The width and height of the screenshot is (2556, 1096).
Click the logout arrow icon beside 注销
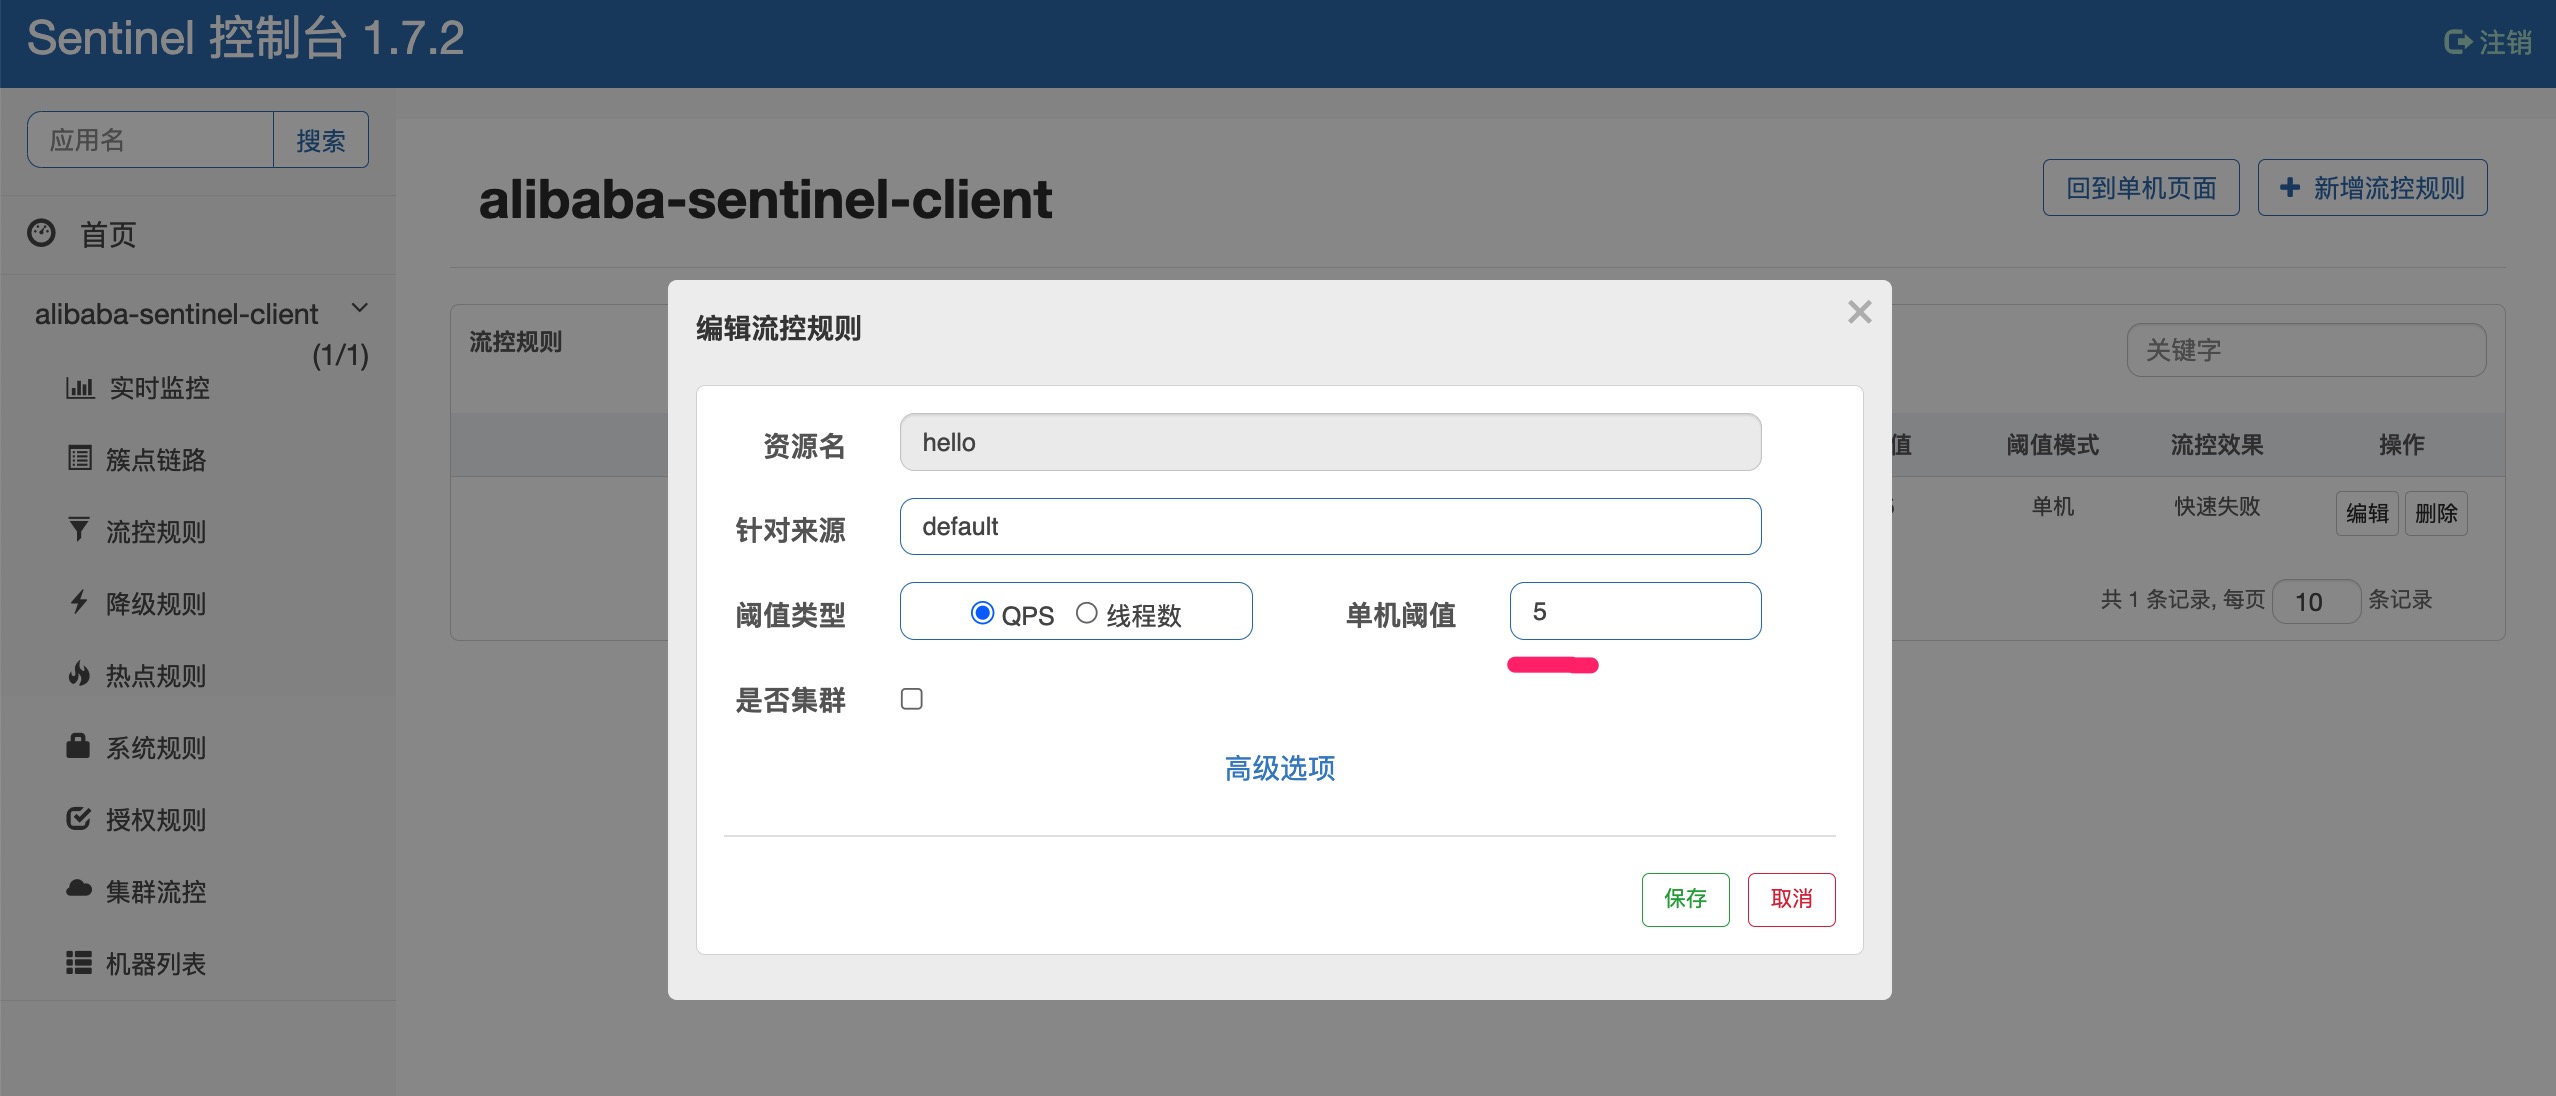[x=2458, y=42]
